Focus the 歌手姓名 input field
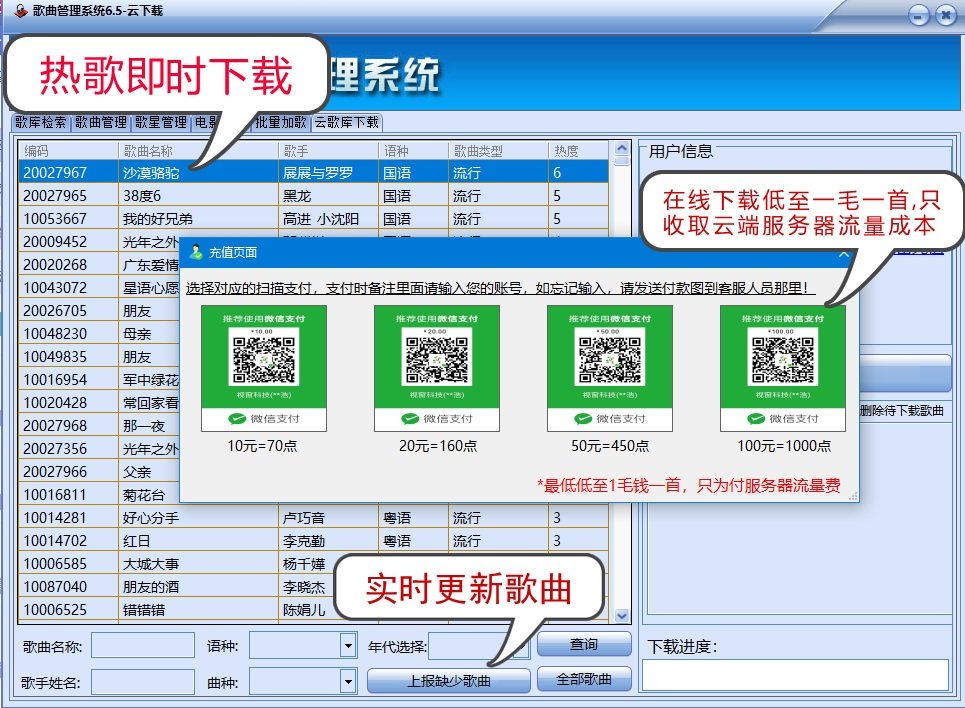The height and width of the screenshot is (708, 965). click(x=143, y=682)
